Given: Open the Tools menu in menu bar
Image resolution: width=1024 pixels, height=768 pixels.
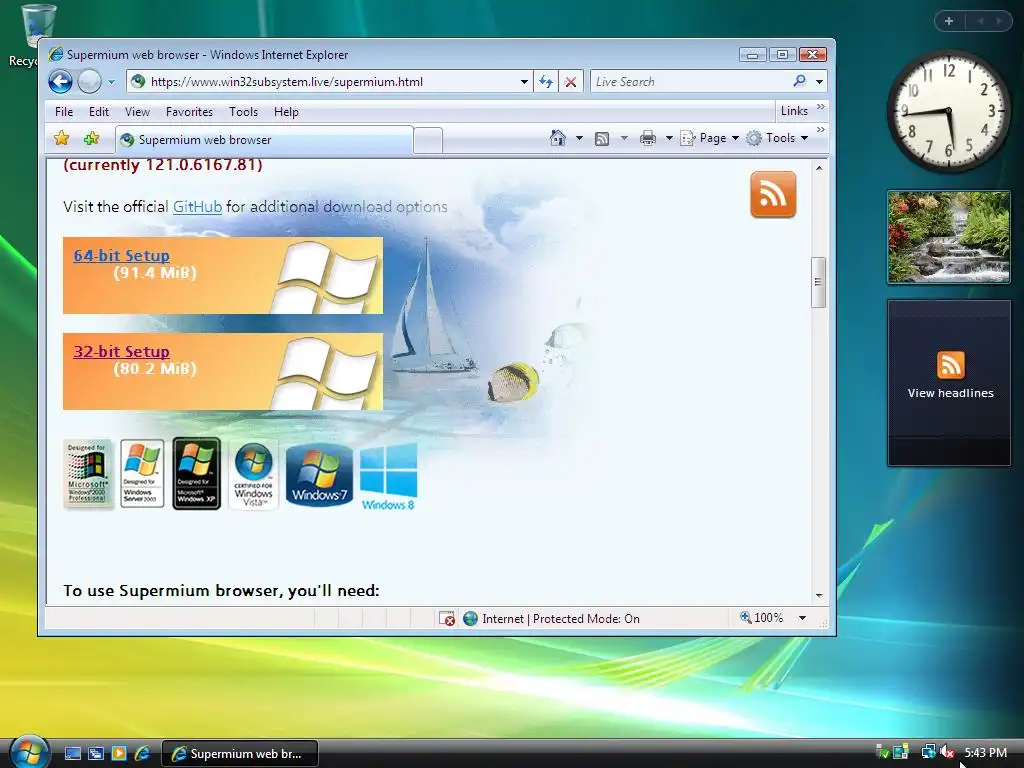Looking at the screenshot, I should pos(244,112).
